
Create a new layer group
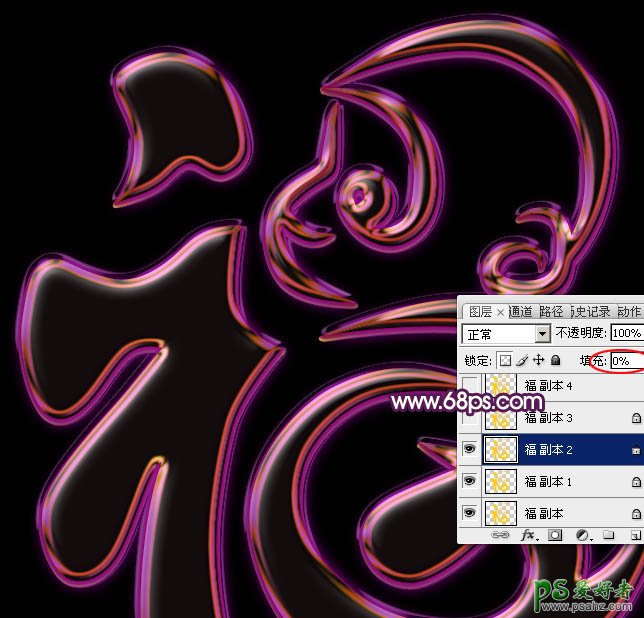pyautogui.click(x=608, y=535)
